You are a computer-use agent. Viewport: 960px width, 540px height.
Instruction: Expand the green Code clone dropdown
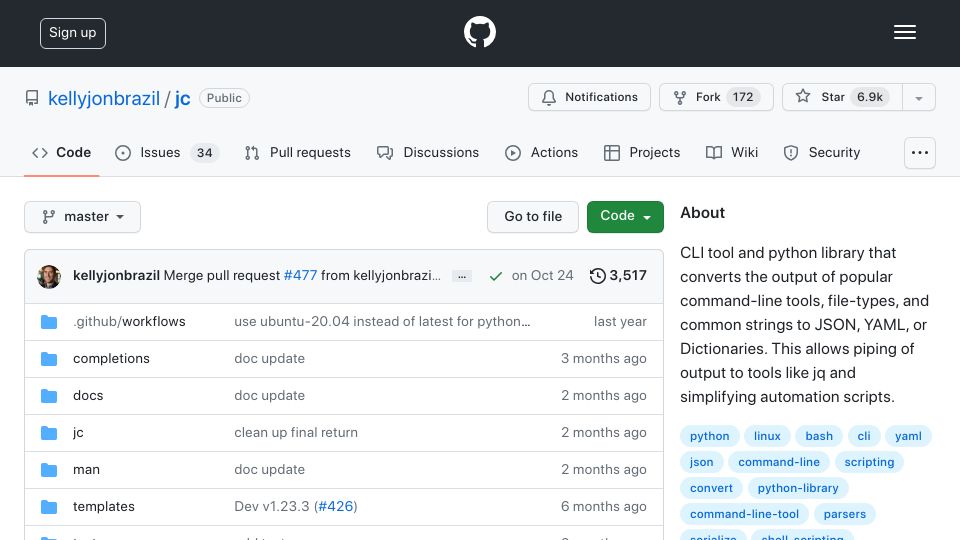click(x=625, y=217)
